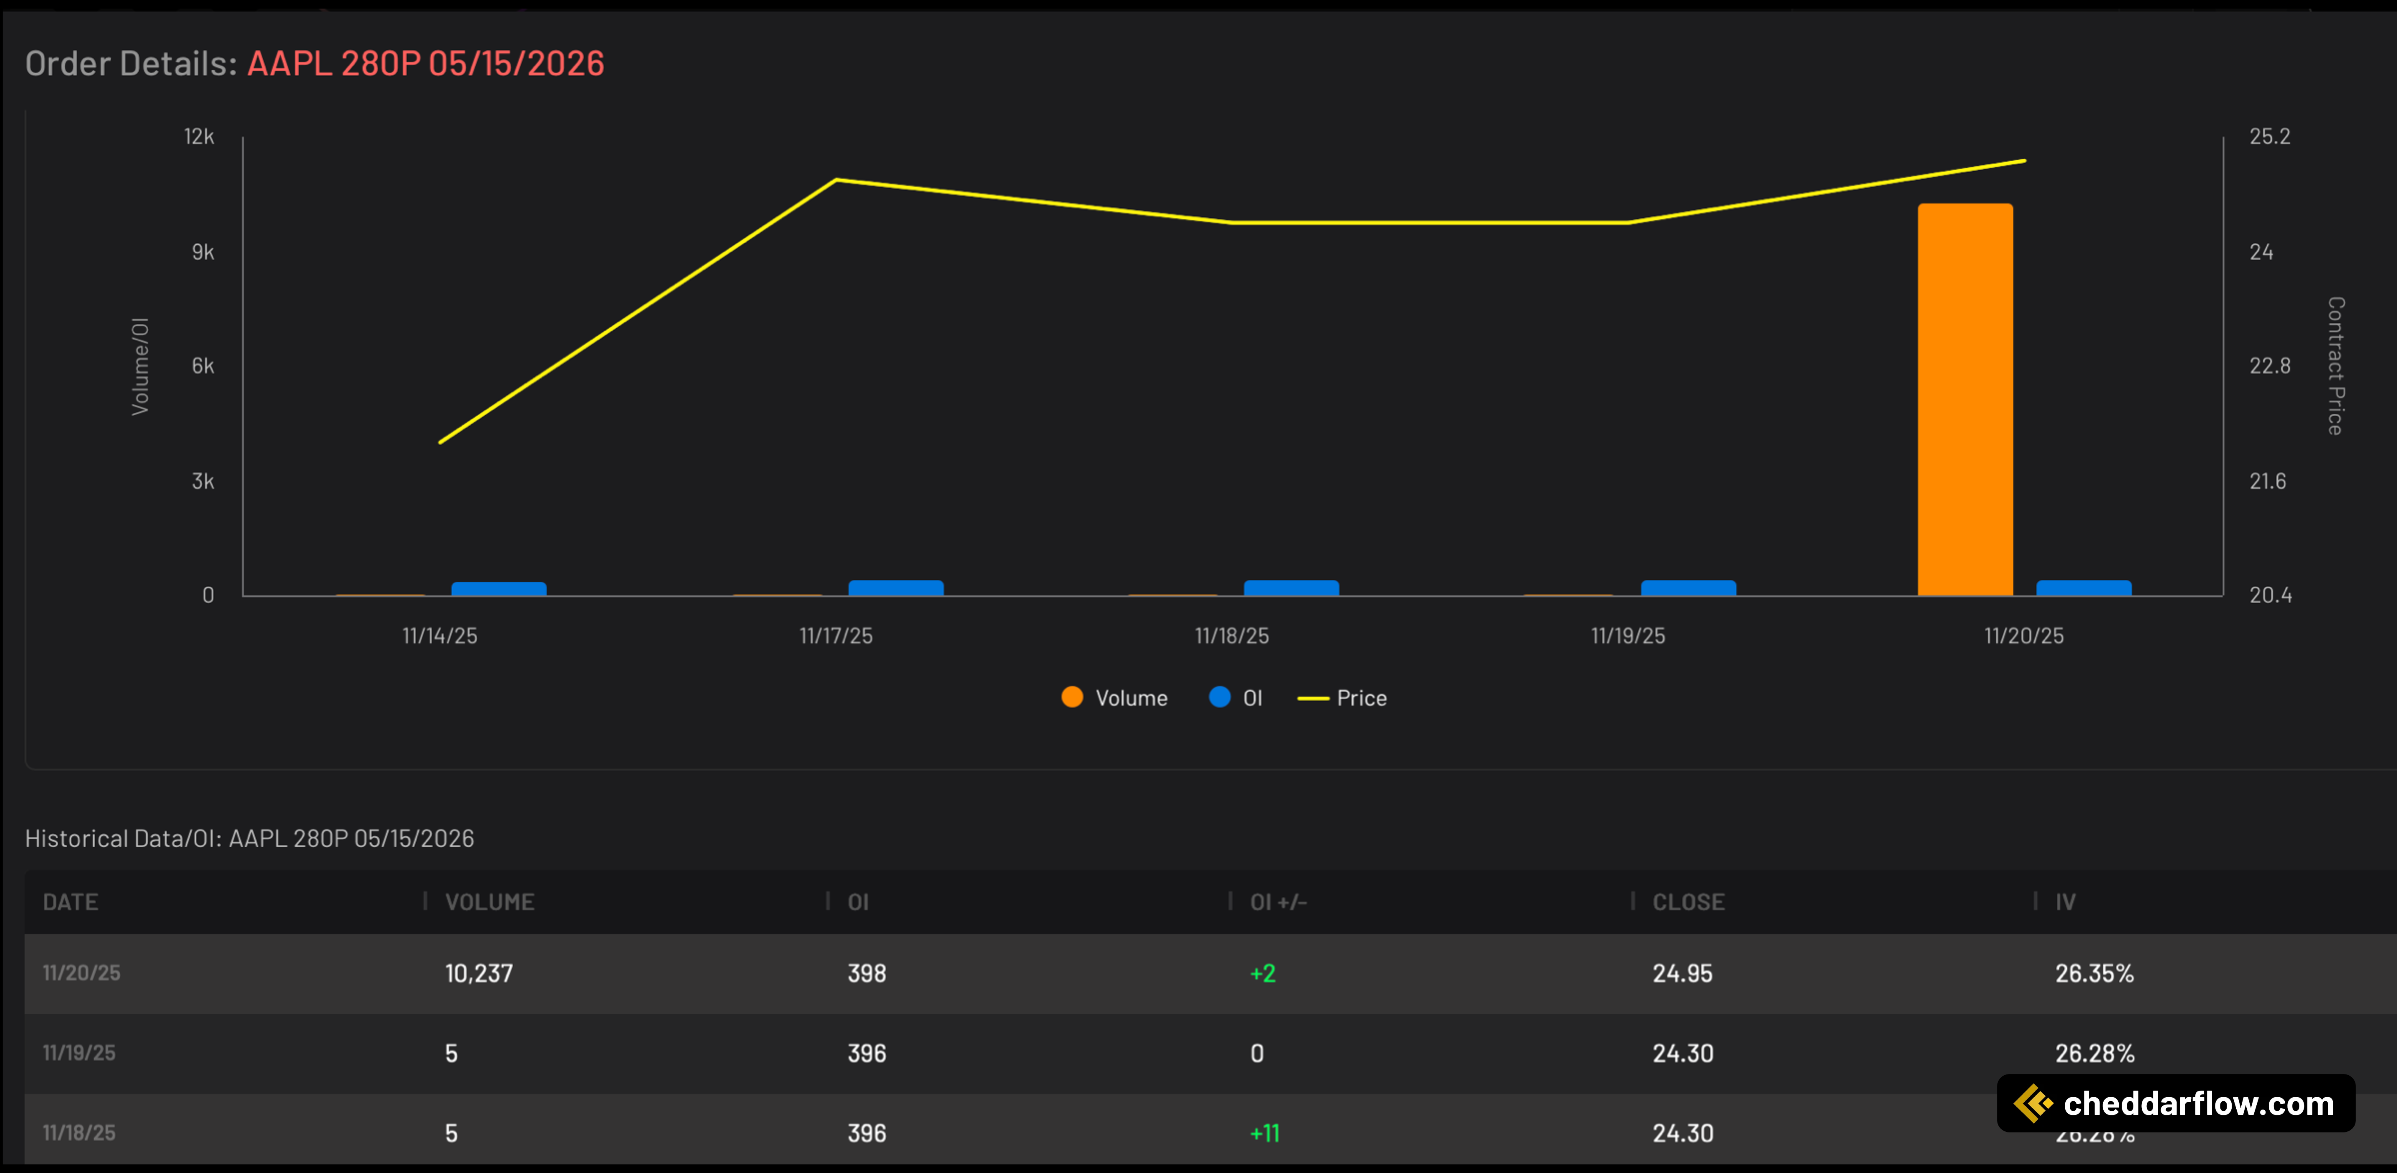Screen dimensions: 2400x1173
Task: Click the 11/17/25 x-axis label
Action: coord(836,636)
